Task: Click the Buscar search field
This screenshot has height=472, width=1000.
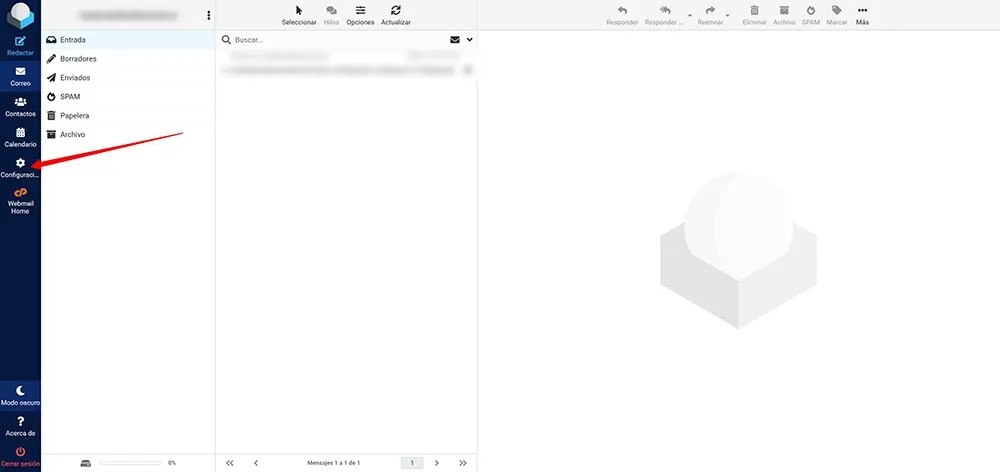Action: (x=335, y=40)
